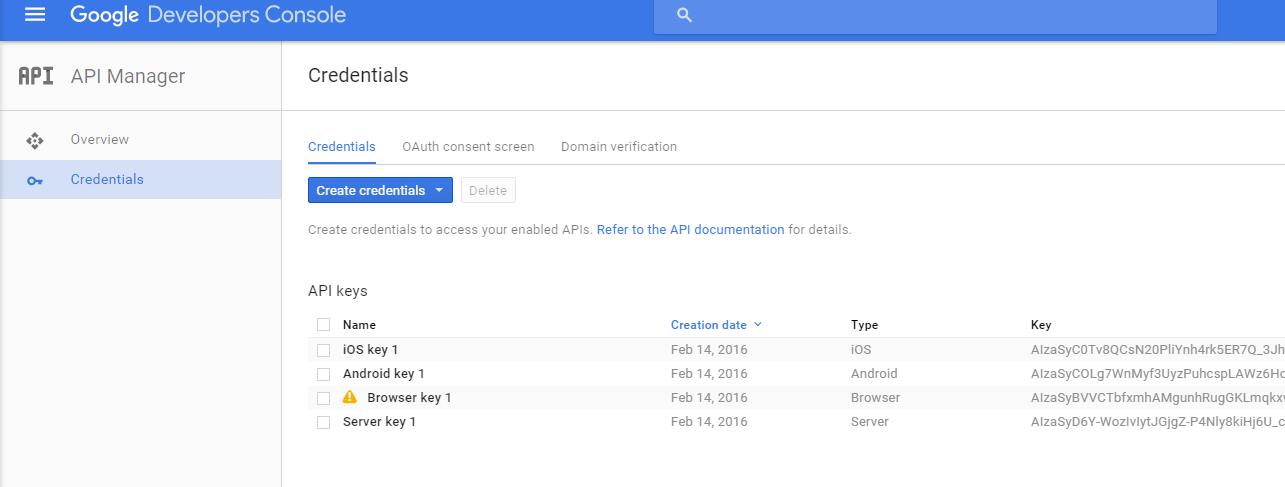Check the iOS key 1 checkbox

point(323,350)
